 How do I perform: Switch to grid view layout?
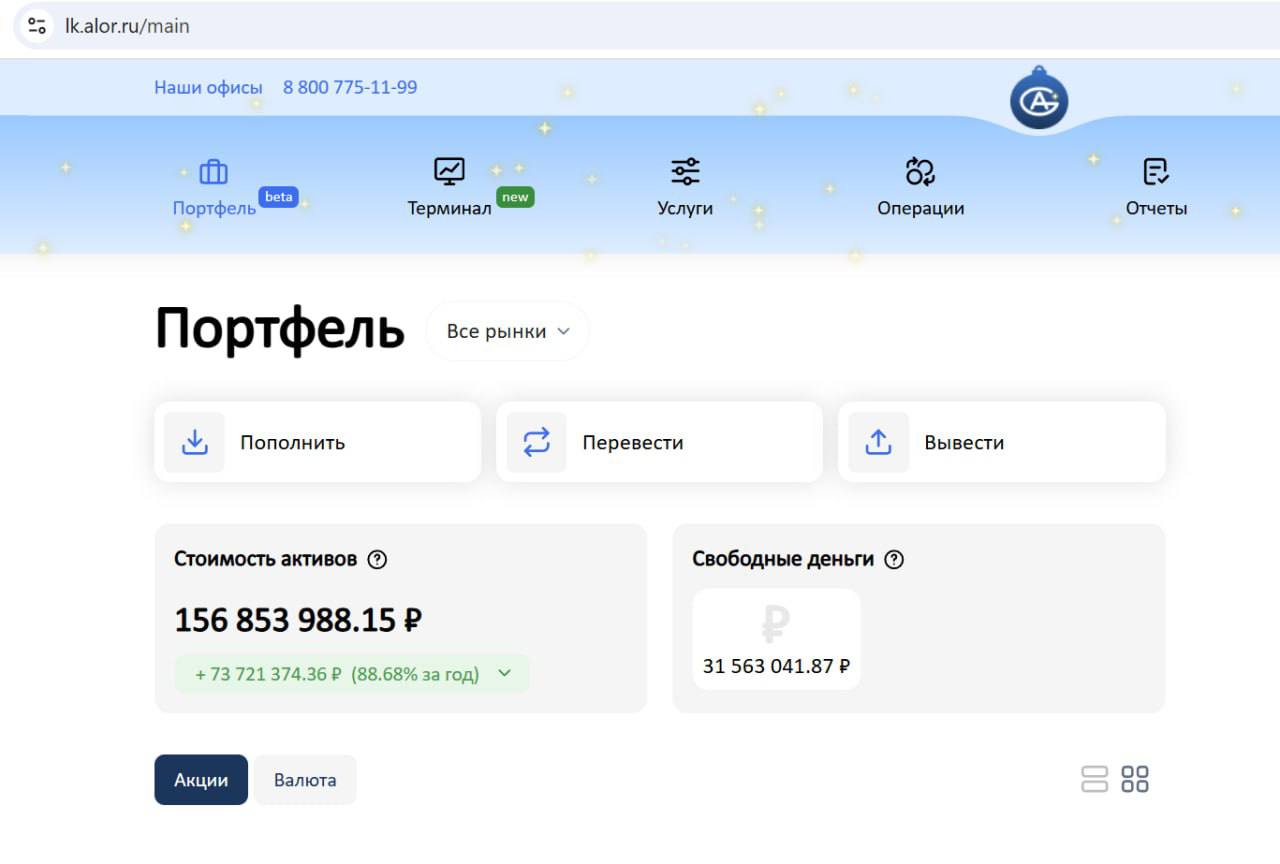(x=1135, y=779)
